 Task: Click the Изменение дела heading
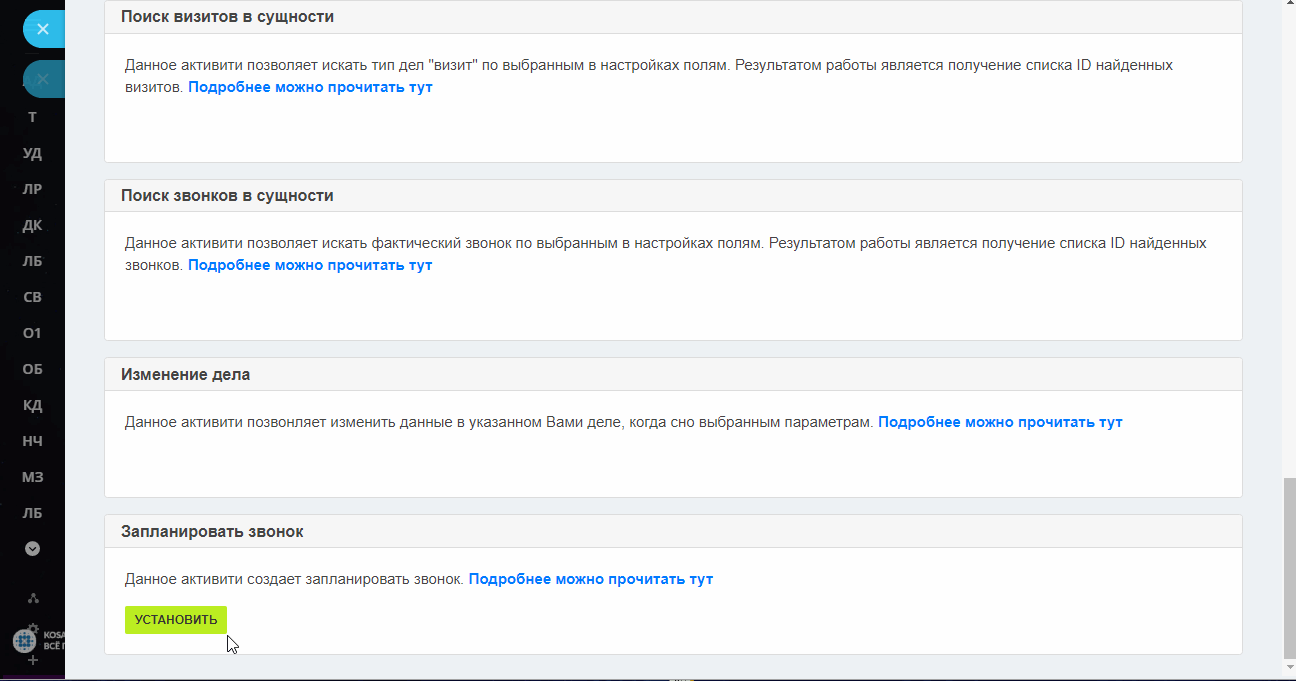point(186,374)
